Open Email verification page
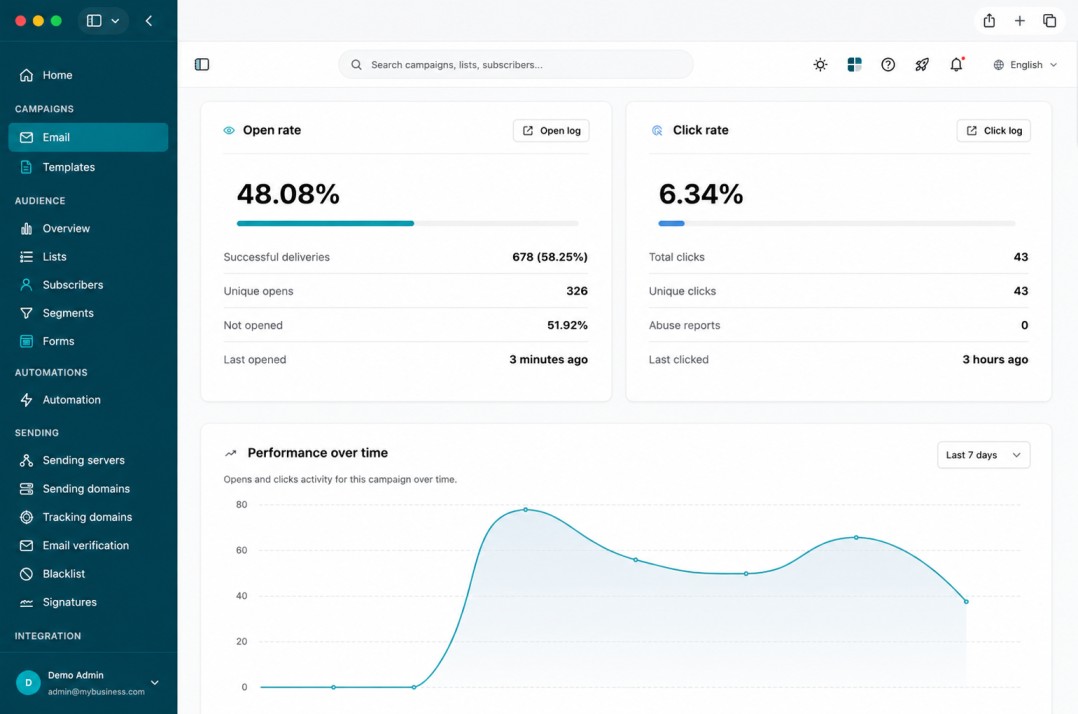The height and width of the screenshot is (714, 1078). [x=88, y=546]
